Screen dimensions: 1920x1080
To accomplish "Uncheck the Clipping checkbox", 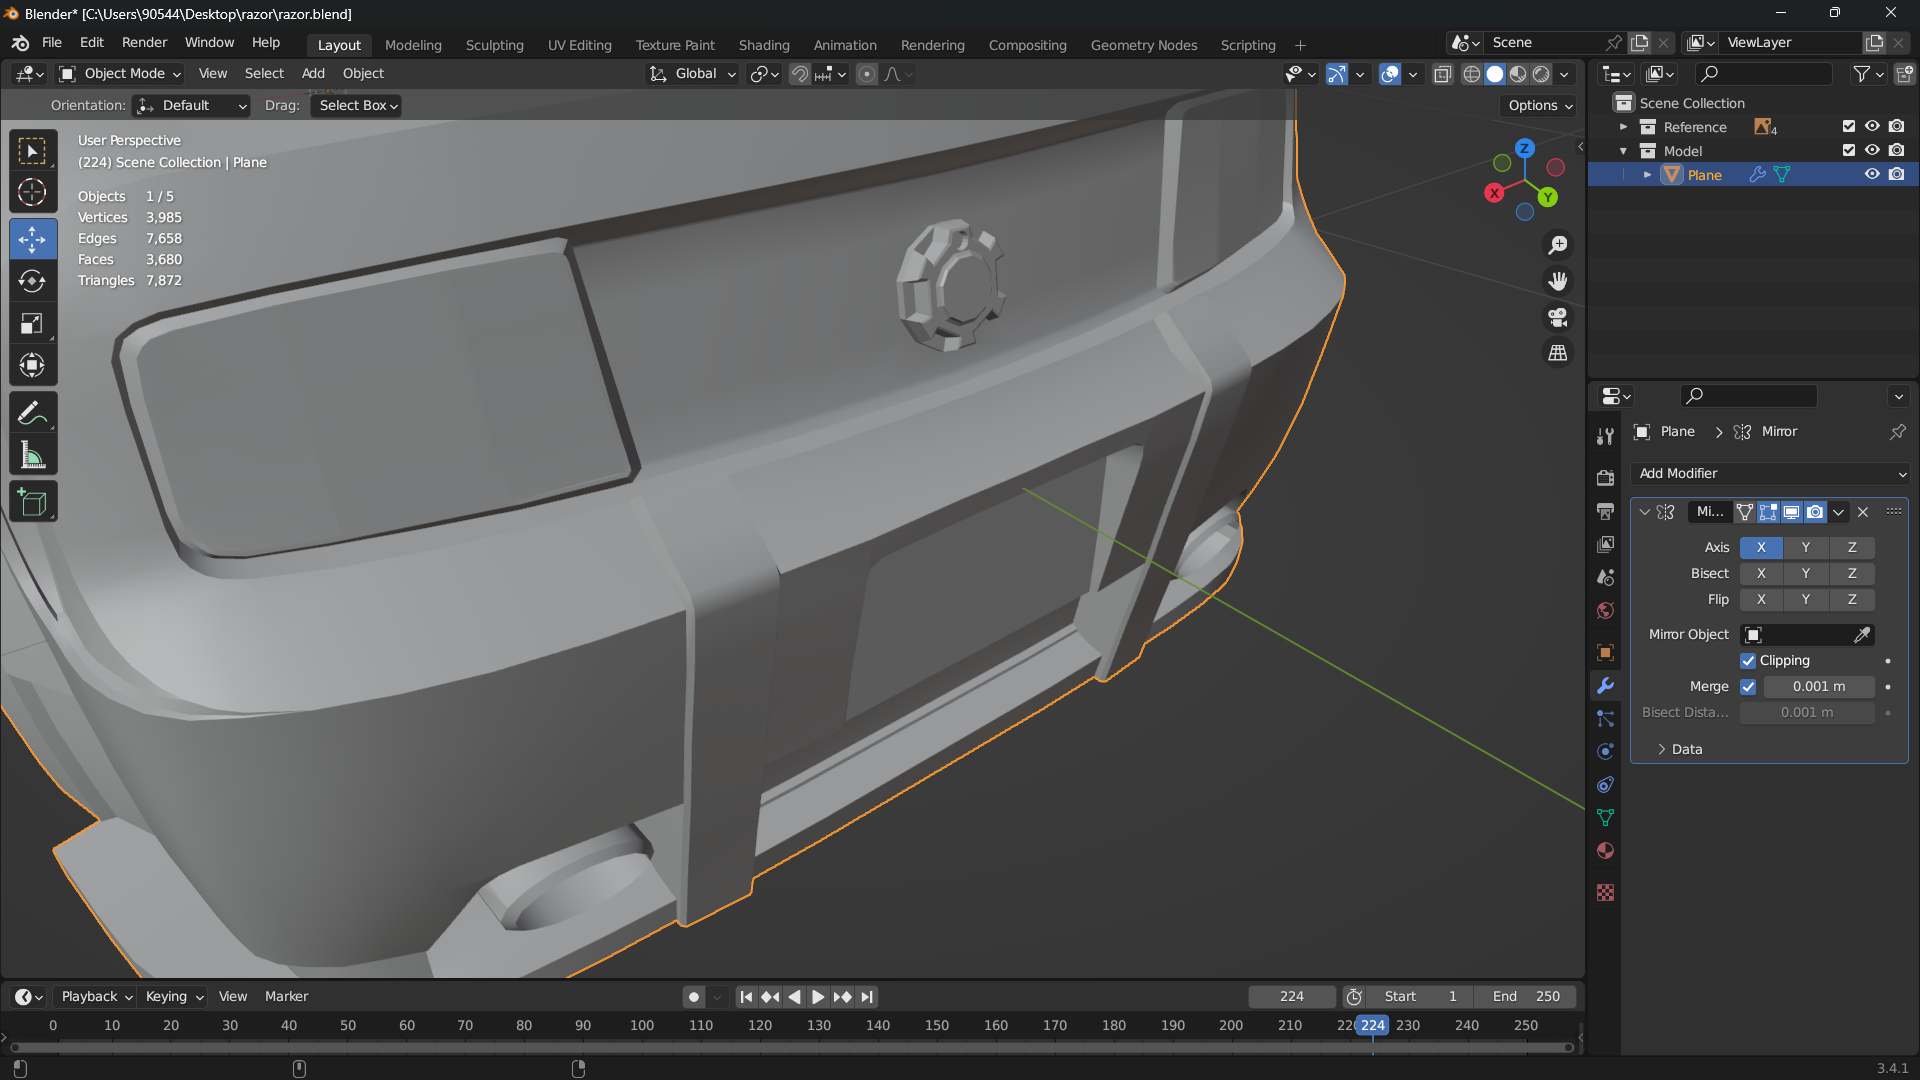I will pos(1748,661).
